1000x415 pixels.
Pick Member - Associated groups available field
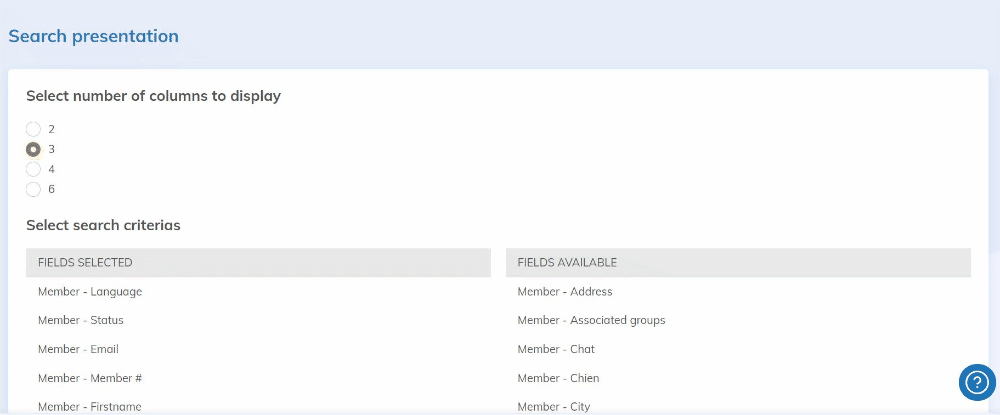tap(591, 321)
